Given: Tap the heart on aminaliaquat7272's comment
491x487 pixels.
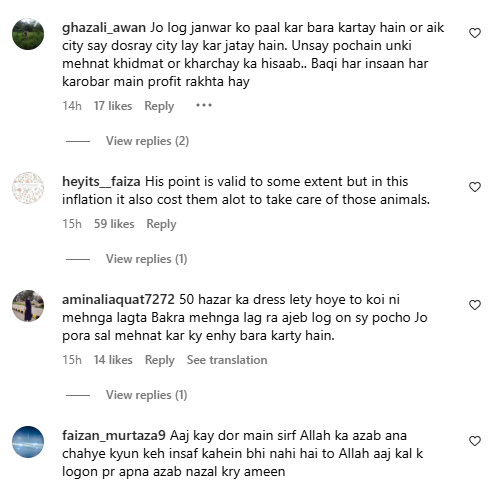Looking at the screenshot, I should (475, 305).
